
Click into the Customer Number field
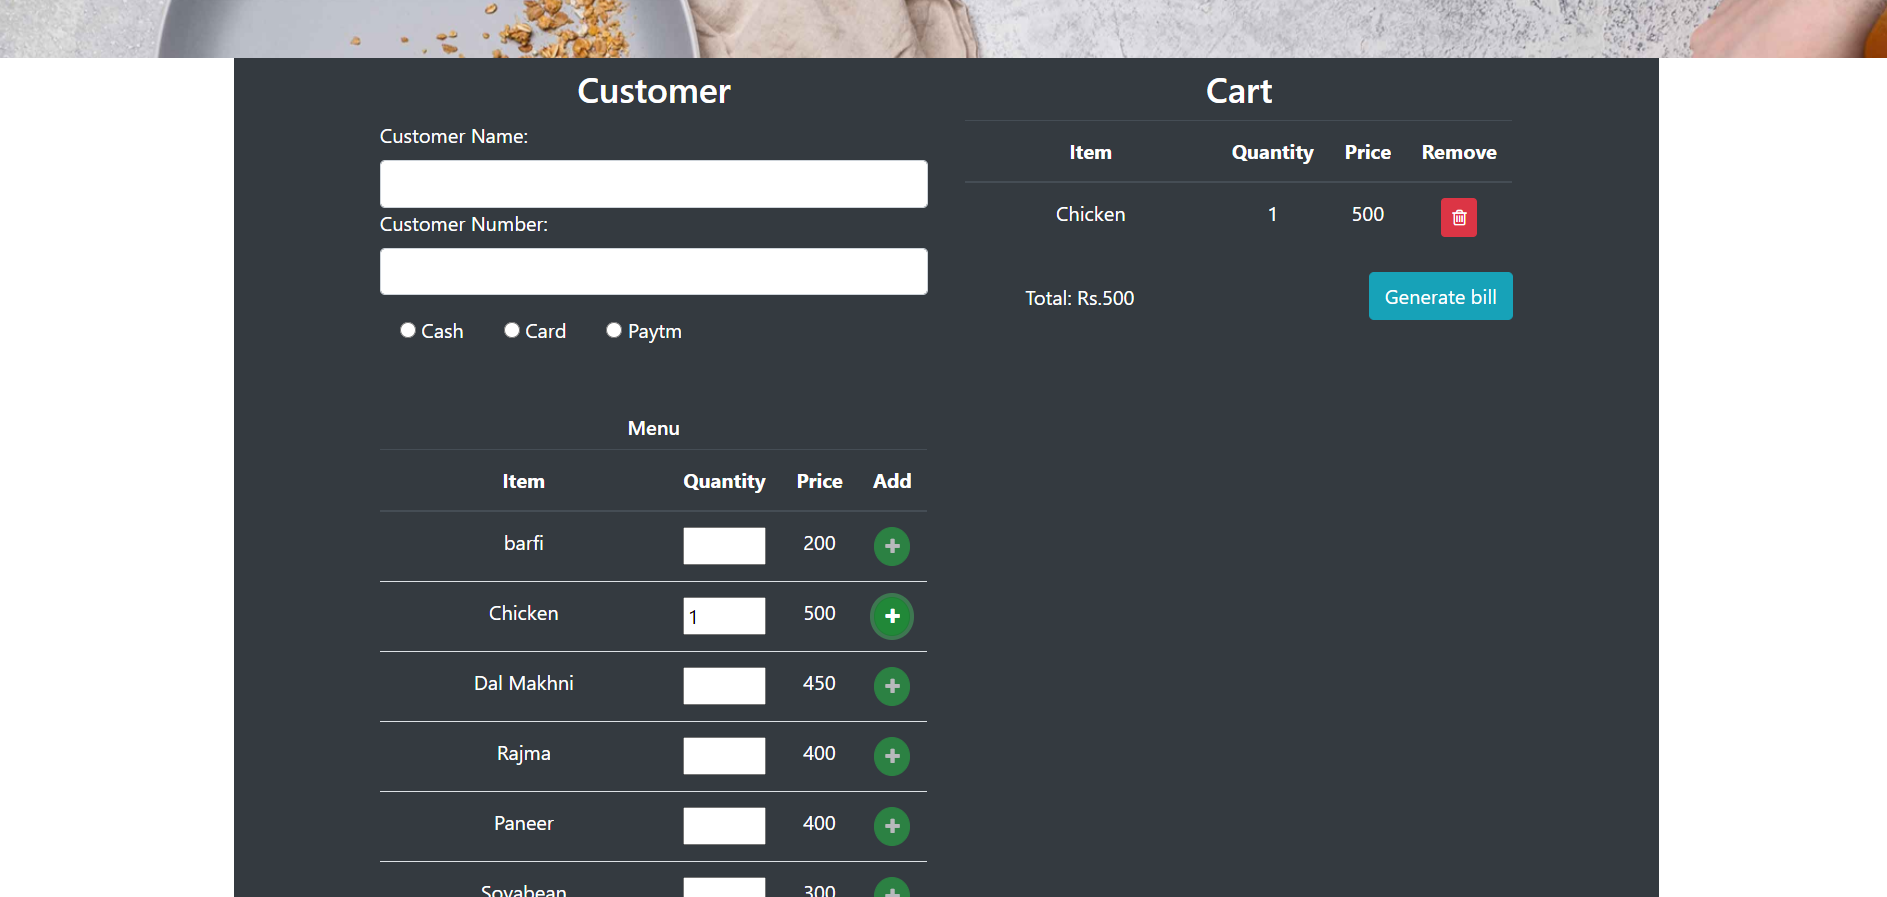tap(653, 272)
